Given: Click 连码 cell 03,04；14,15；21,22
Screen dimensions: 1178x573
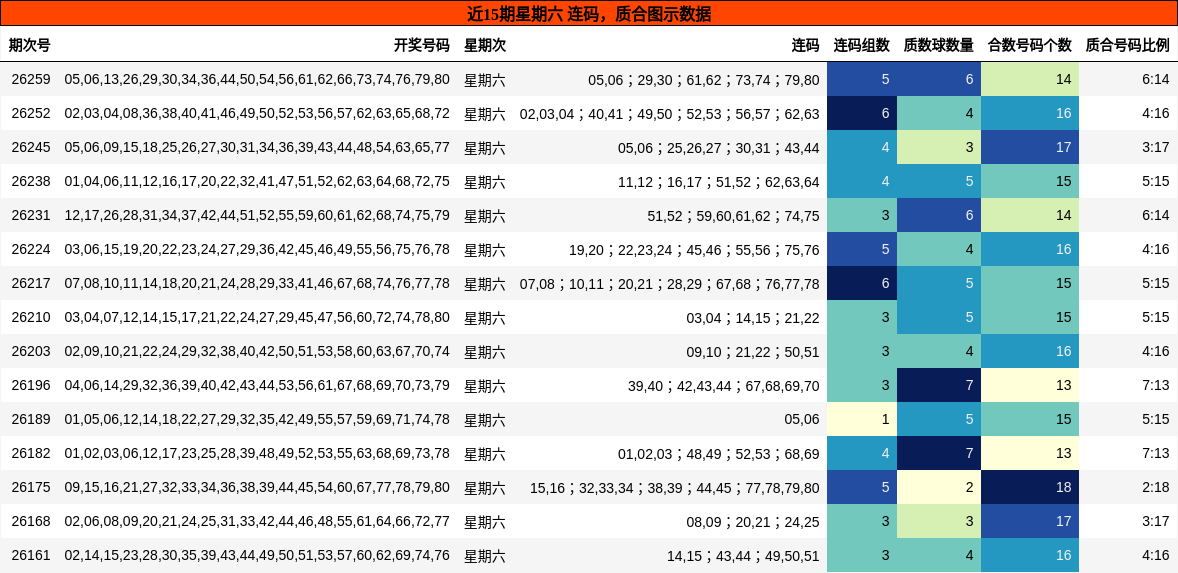Looking at the screenshot, I should [753, 318].
